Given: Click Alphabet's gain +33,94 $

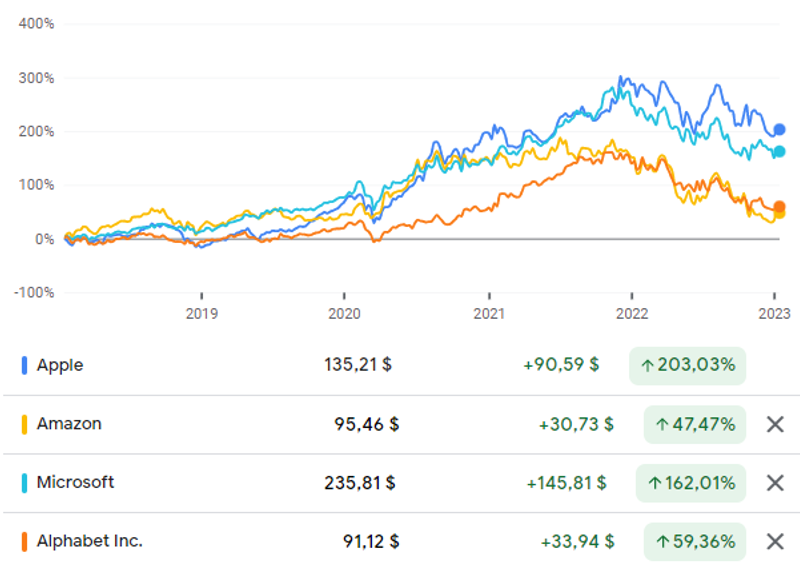Looking at the screenshot, I should pos(577,542).
